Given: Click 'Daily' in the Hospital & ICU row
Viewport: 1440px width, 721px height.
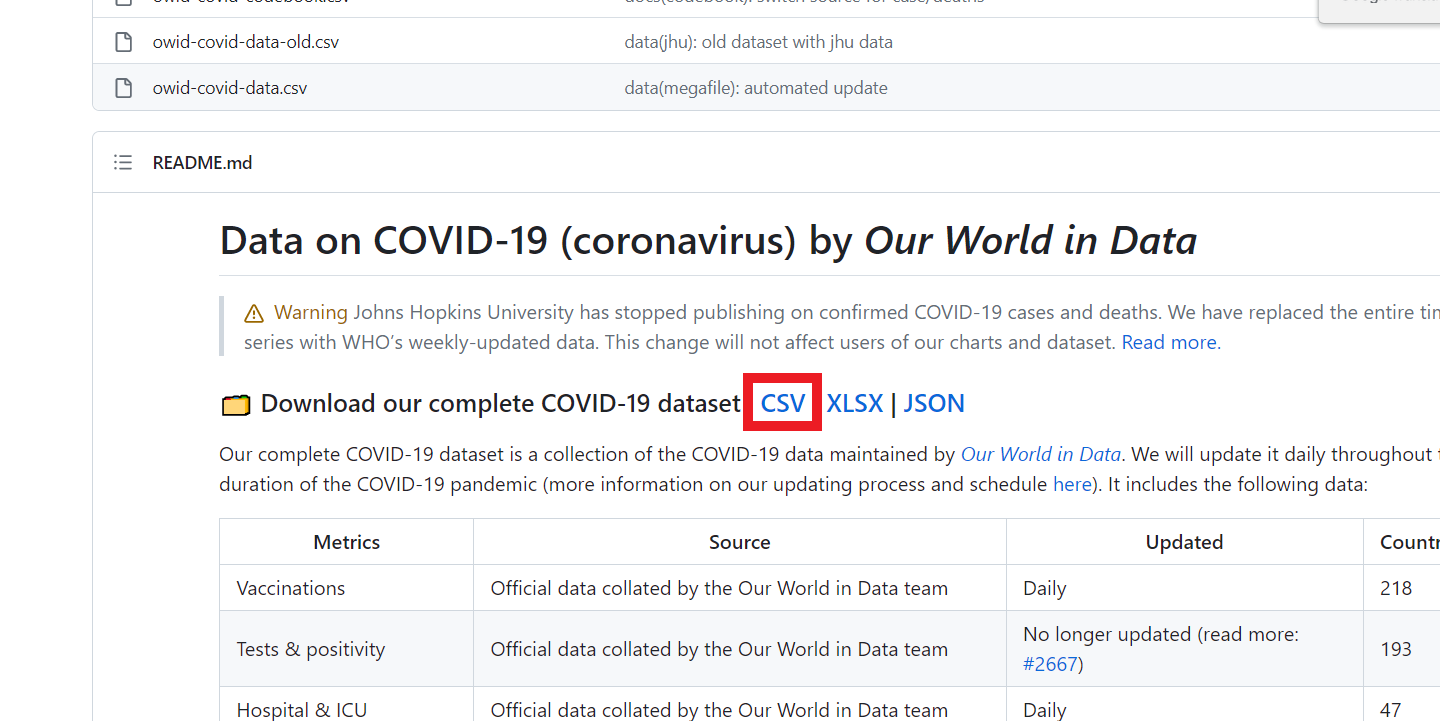Looking at the screenshot, I should click(x=1044, y=710).
